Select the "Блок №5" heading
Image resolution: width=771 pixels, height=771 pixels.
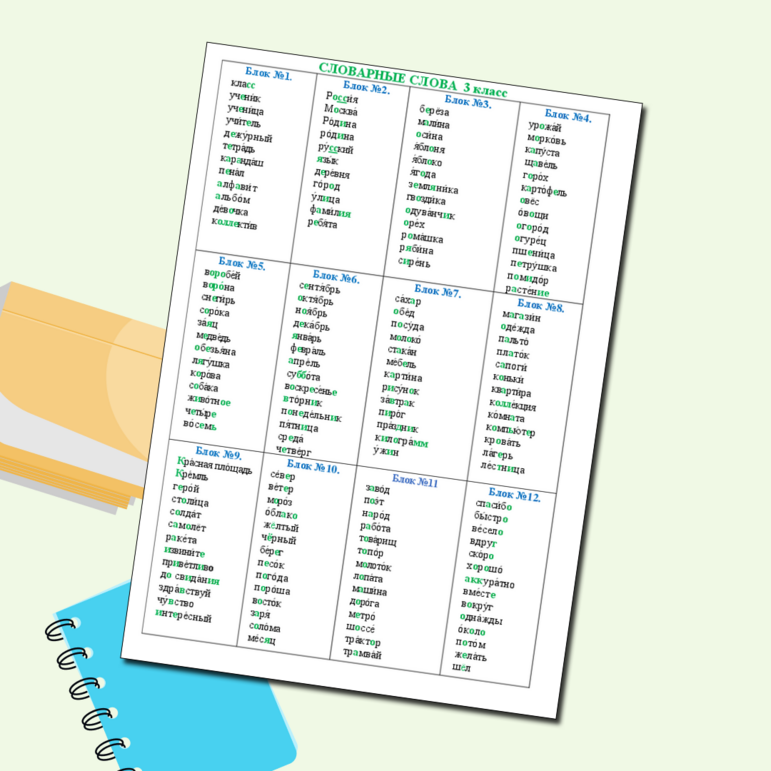[241, 264]
